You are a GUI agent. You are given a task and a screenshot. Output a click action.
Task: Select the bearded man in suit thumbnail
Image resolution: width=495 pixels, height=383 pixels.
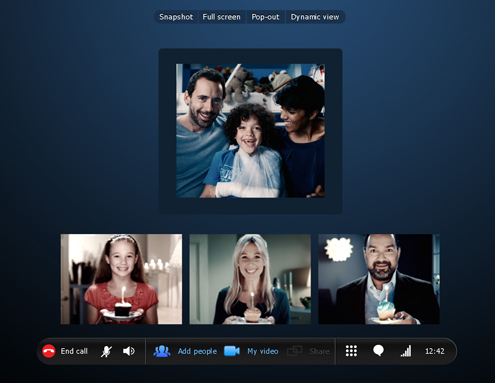379,279
